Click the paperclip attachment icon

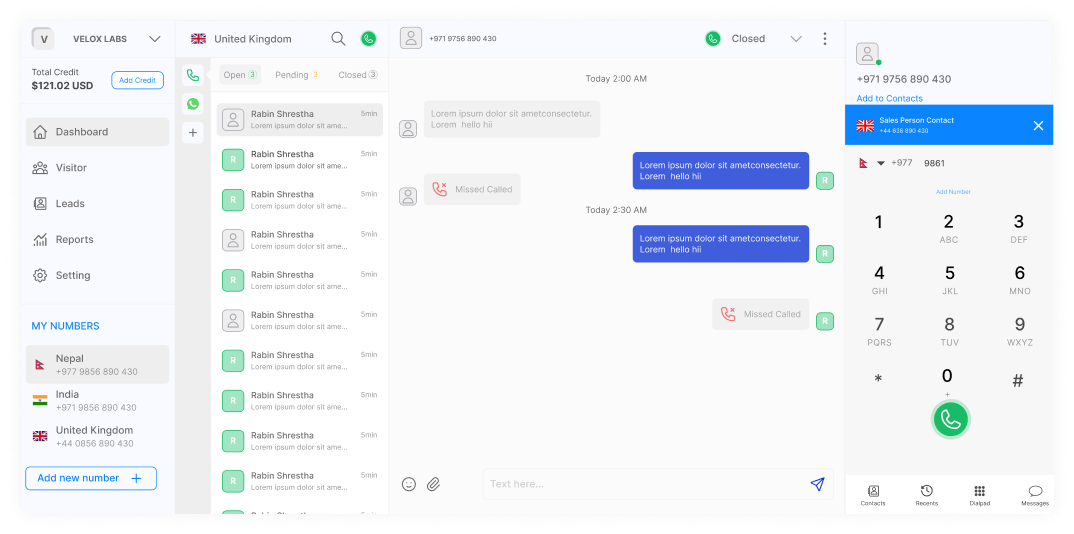point(433,484)
